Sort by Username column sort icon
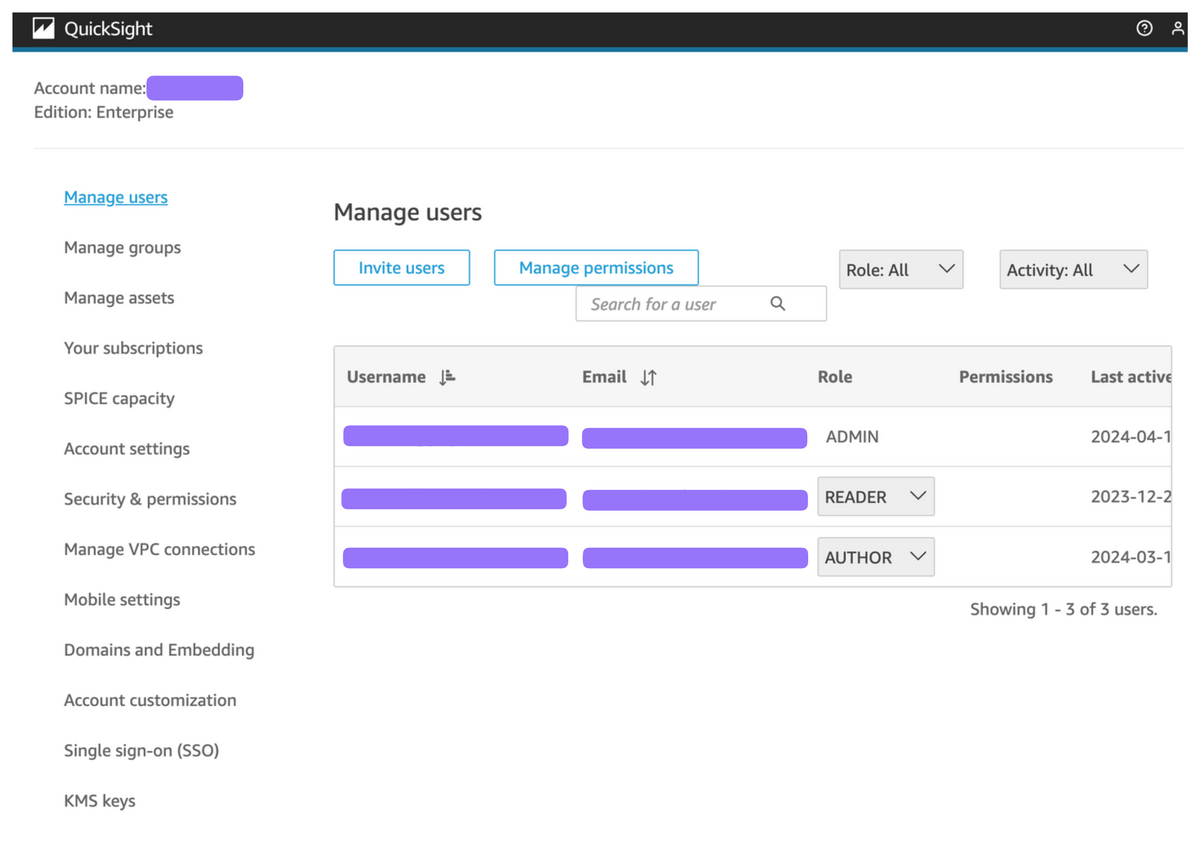The height and width of the screenshot is (849, 1200). (447, 377)
